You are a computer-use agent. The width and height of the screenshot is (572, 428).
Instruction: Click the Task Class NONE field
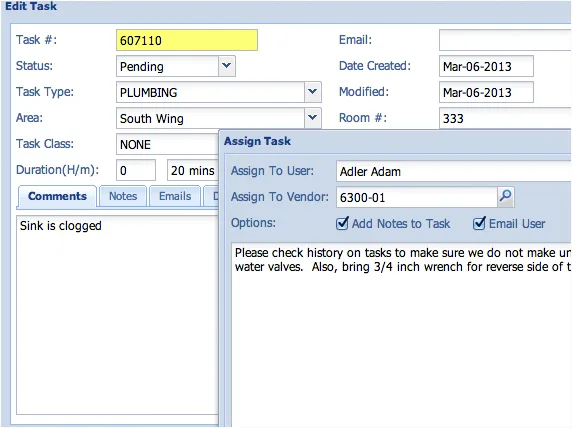click(167, 144)
